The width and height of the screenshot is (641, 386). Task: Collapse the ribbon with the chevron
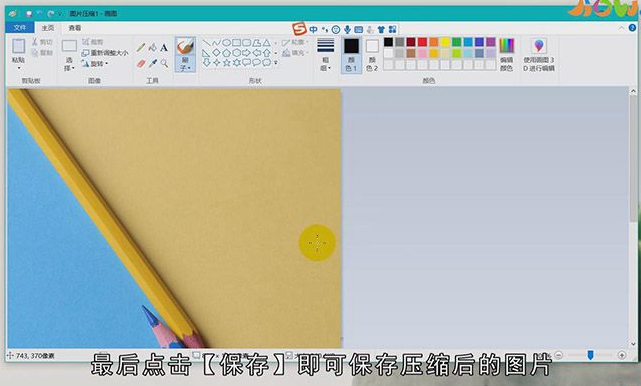pyautogui.click(x=621, y=28)
